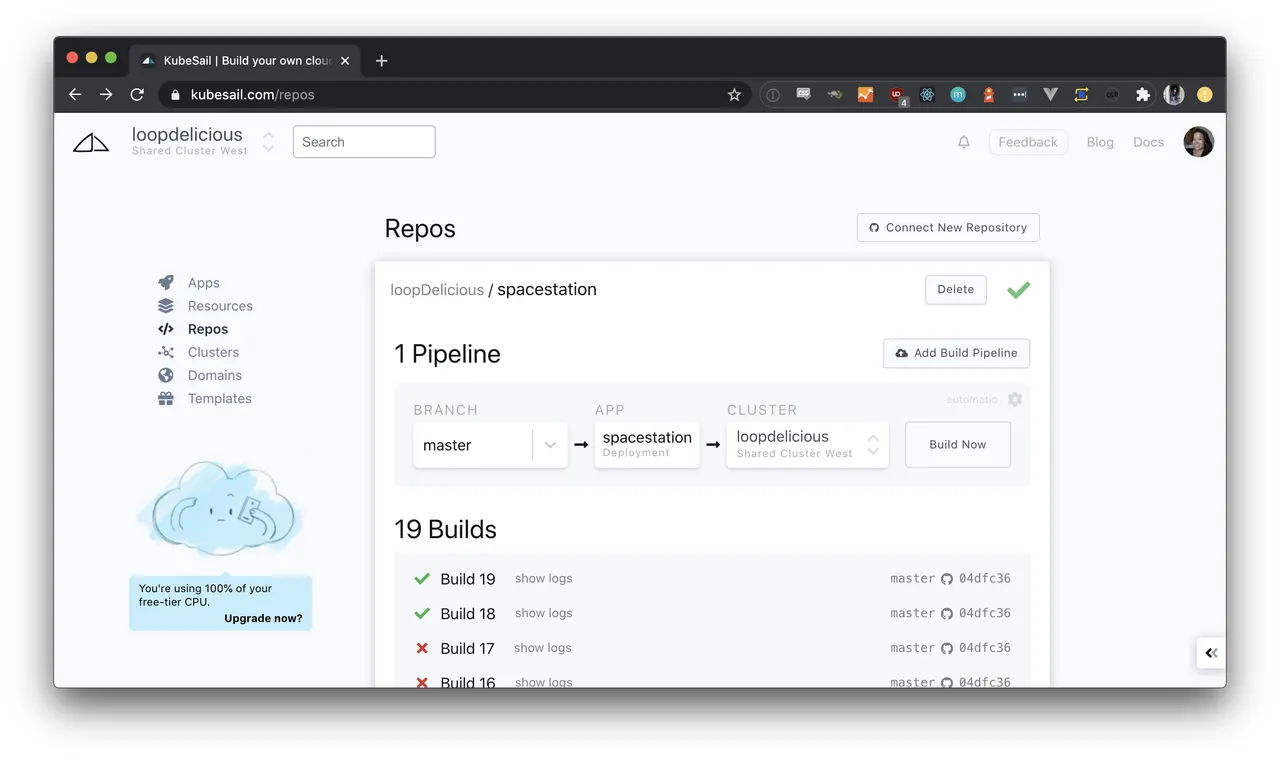
Task: Click the Upgrade now link
Action: (263, 618)
